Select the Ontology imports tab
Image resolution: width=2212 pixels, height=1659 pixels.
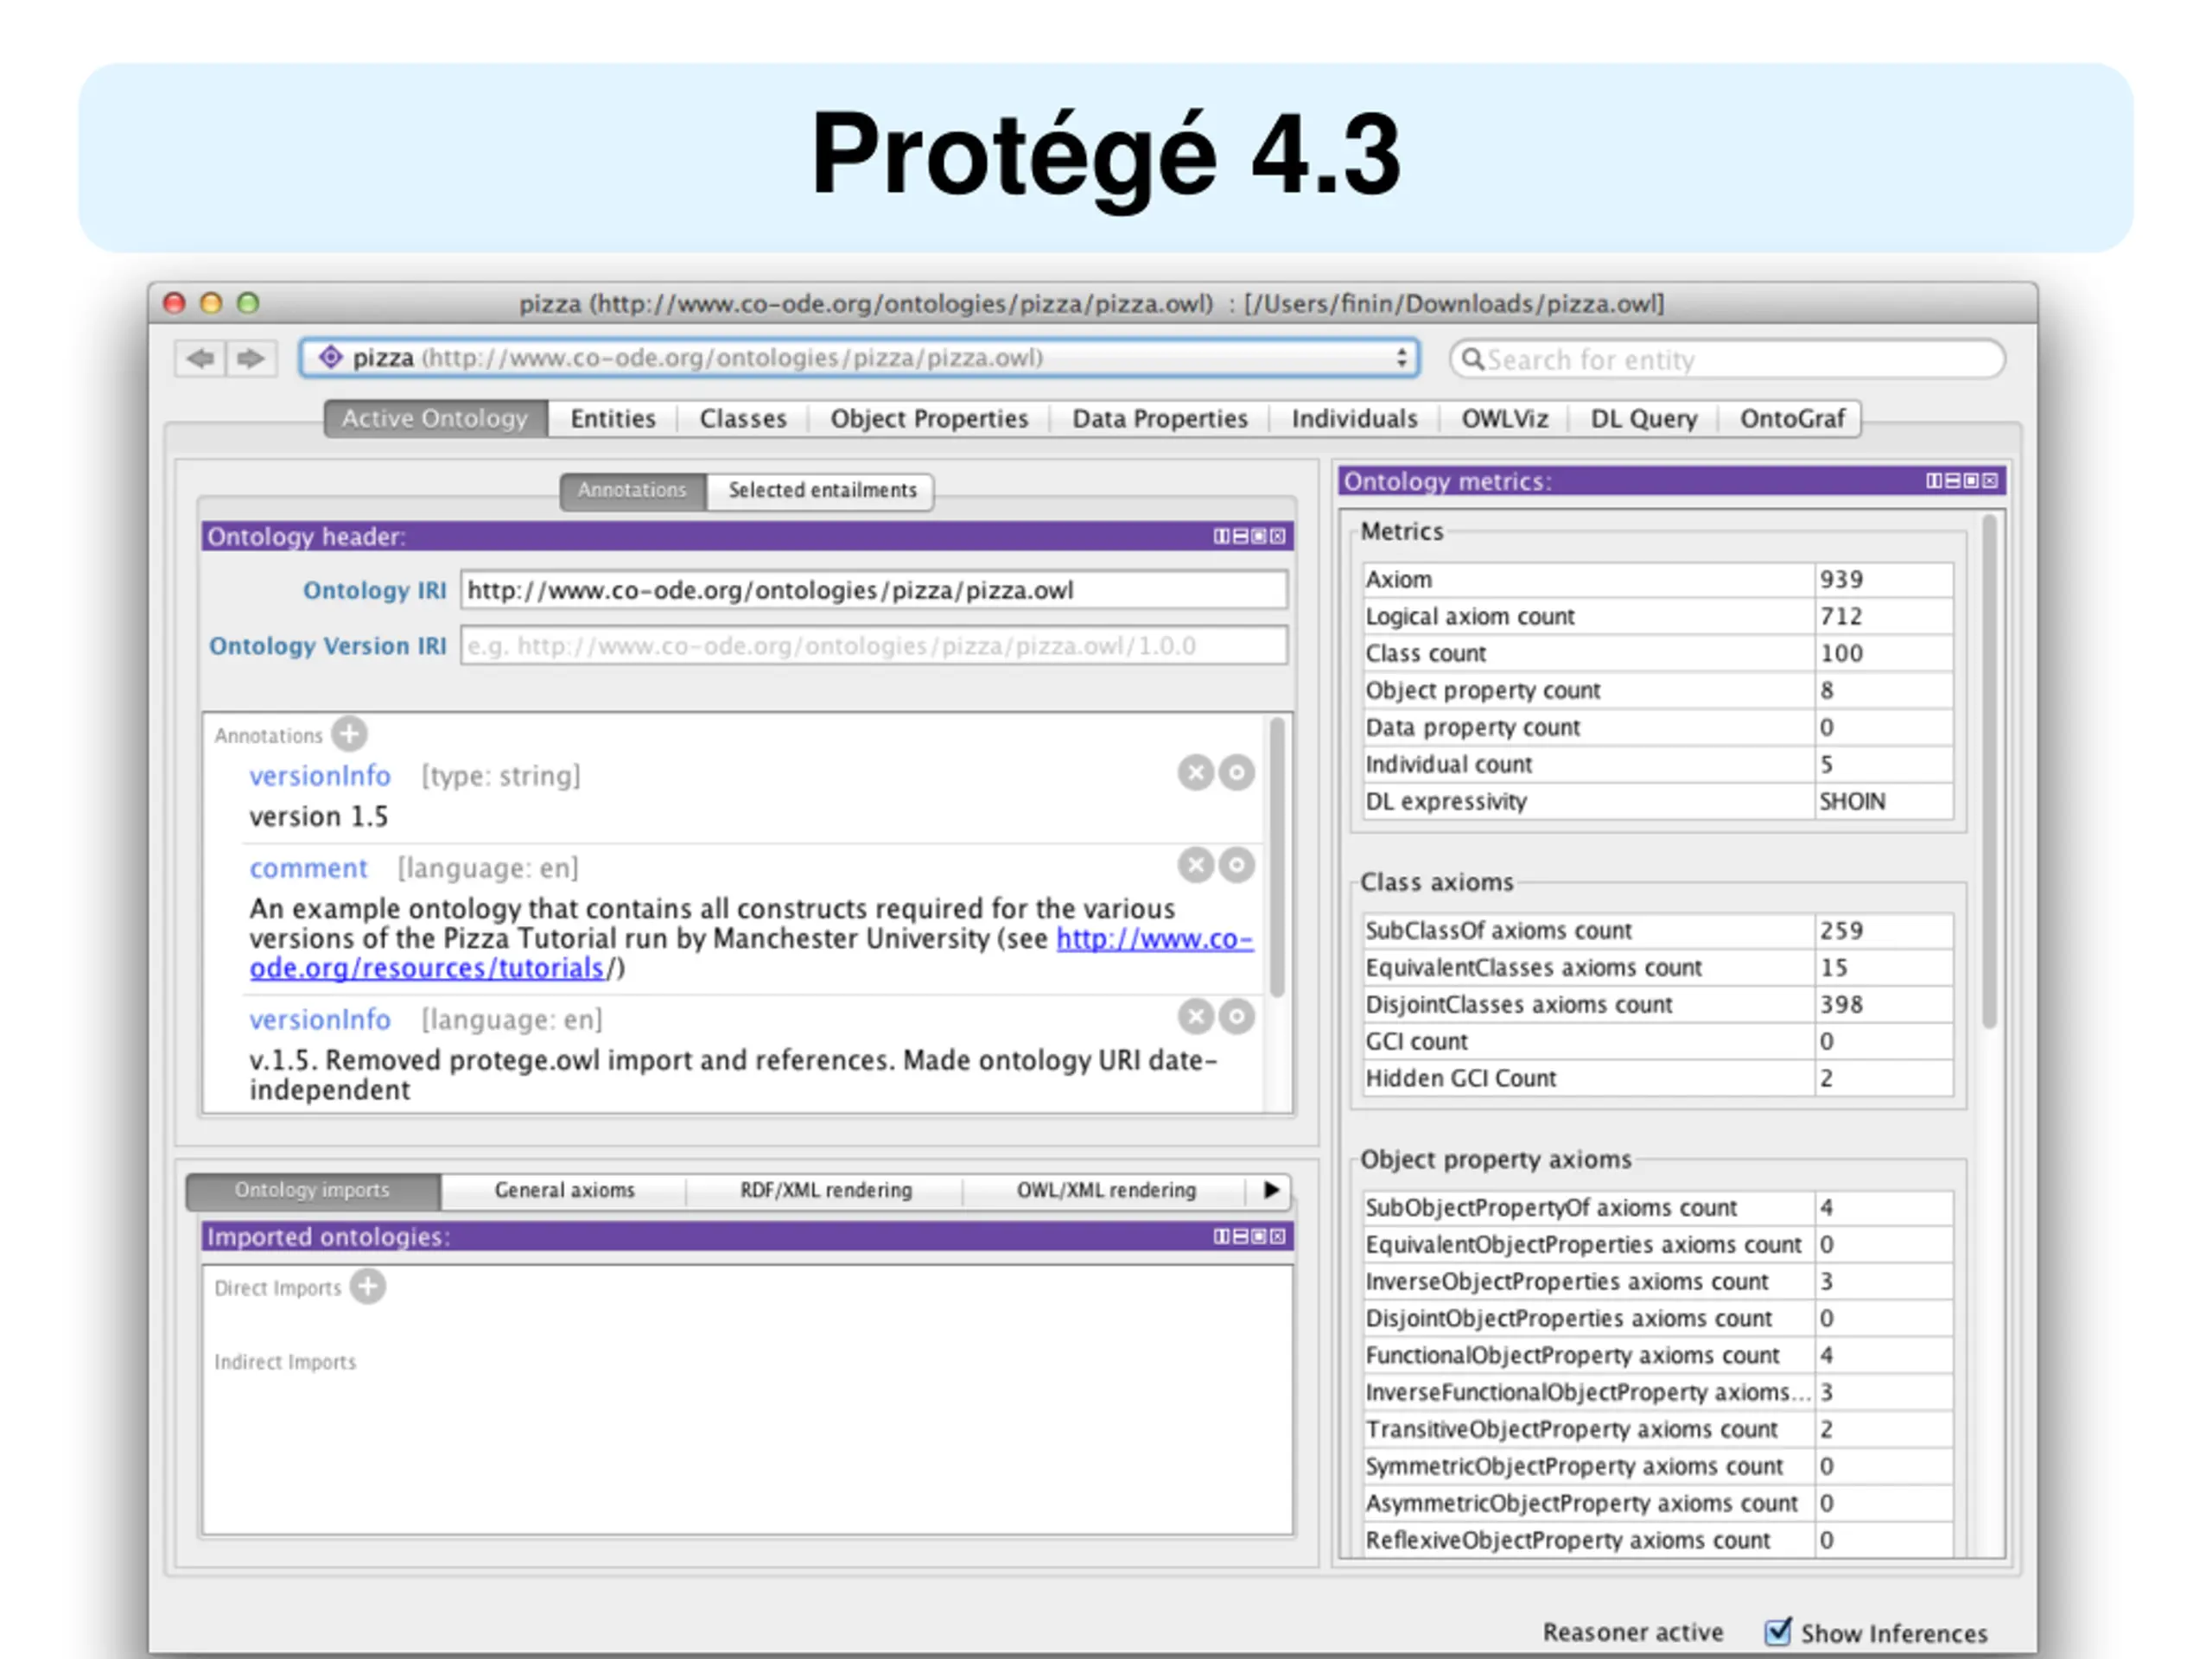click(x=312, y=1190)
